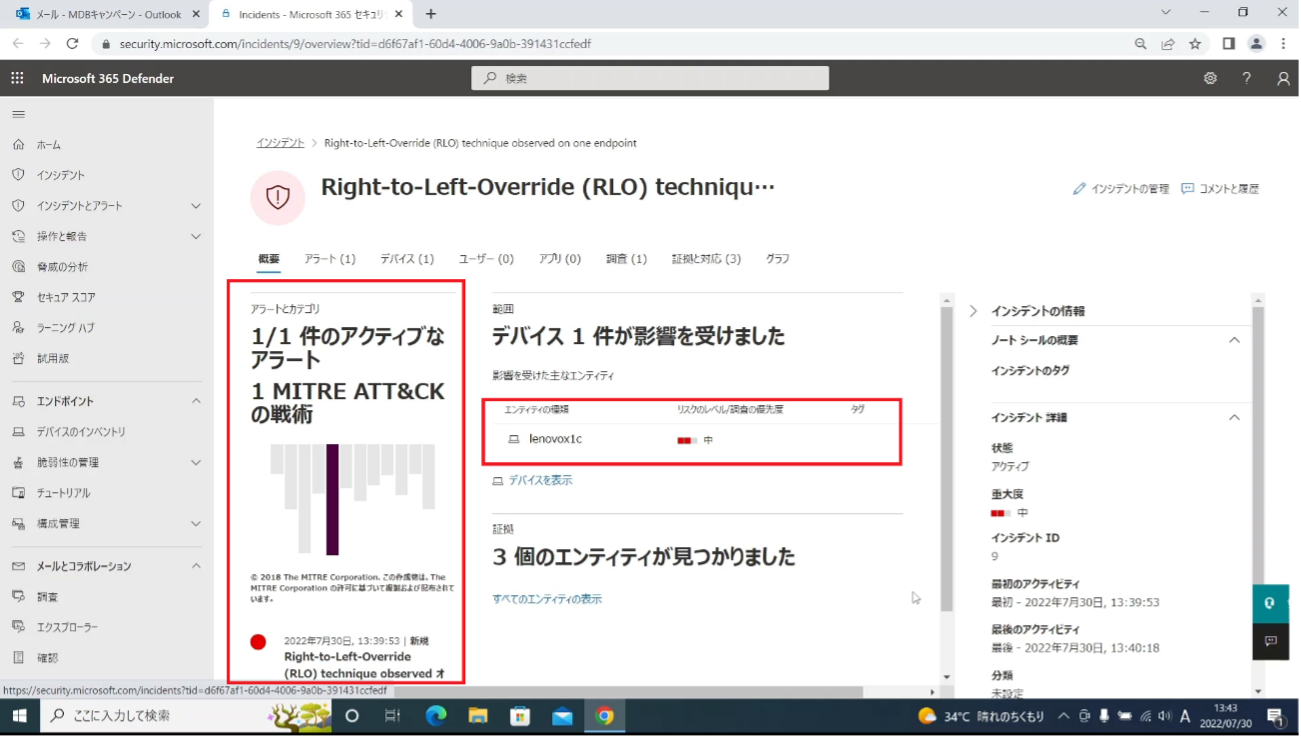This screenshot has width=1301, height=739.
Task: Click すべてのエンティティの表示 link
Action: 547,599
